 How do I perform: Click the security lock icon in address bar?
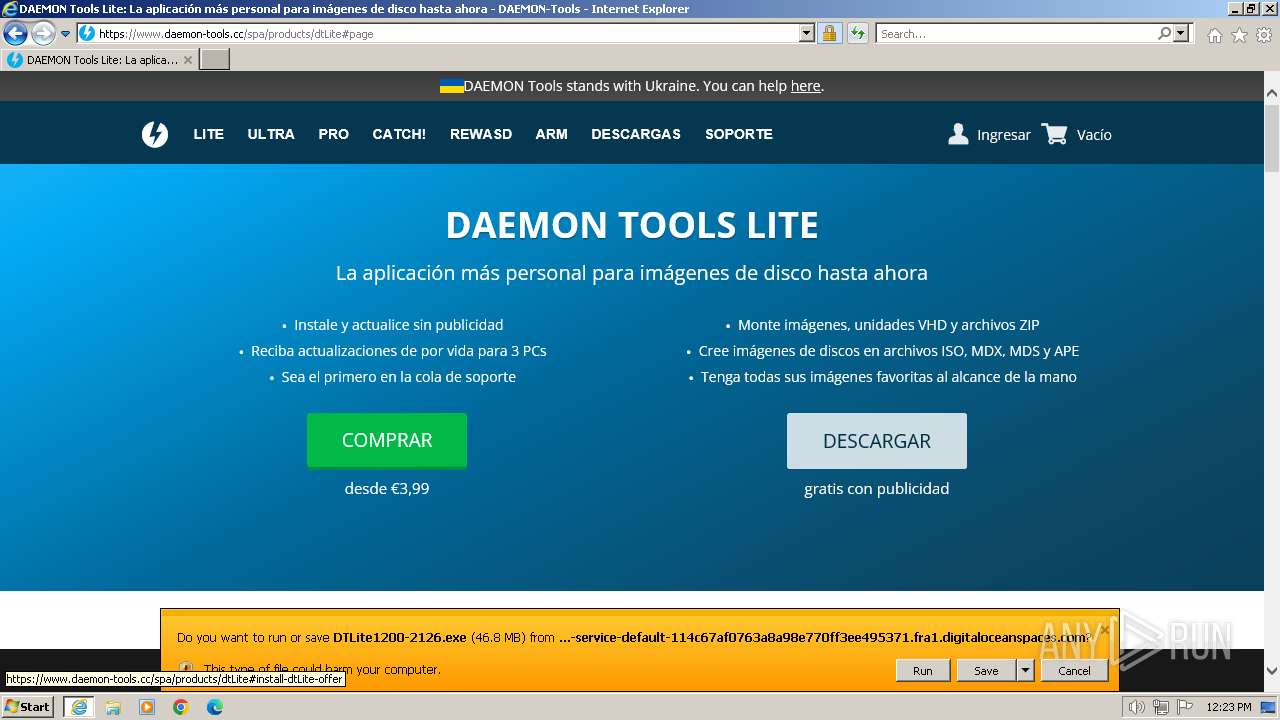point(829,33)
